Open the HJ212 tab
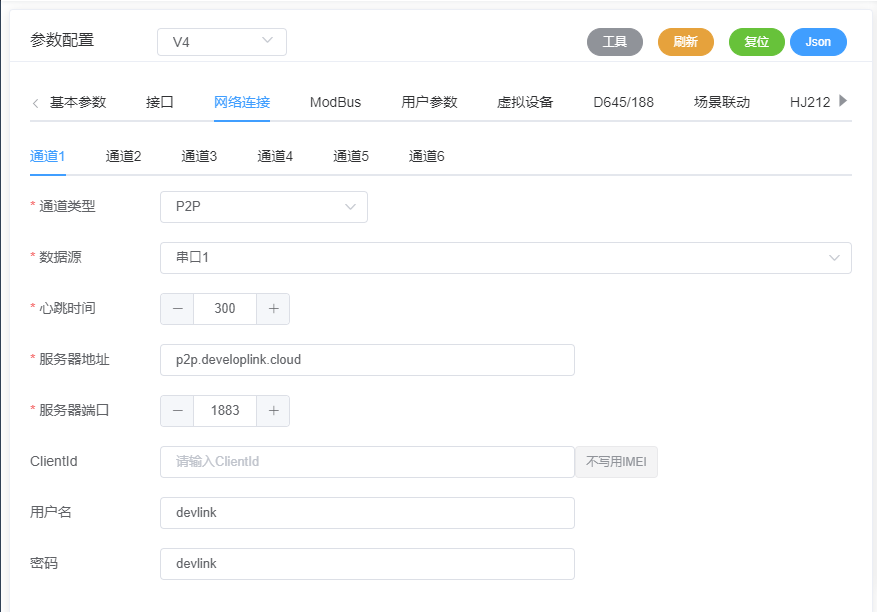 point(810,101)
